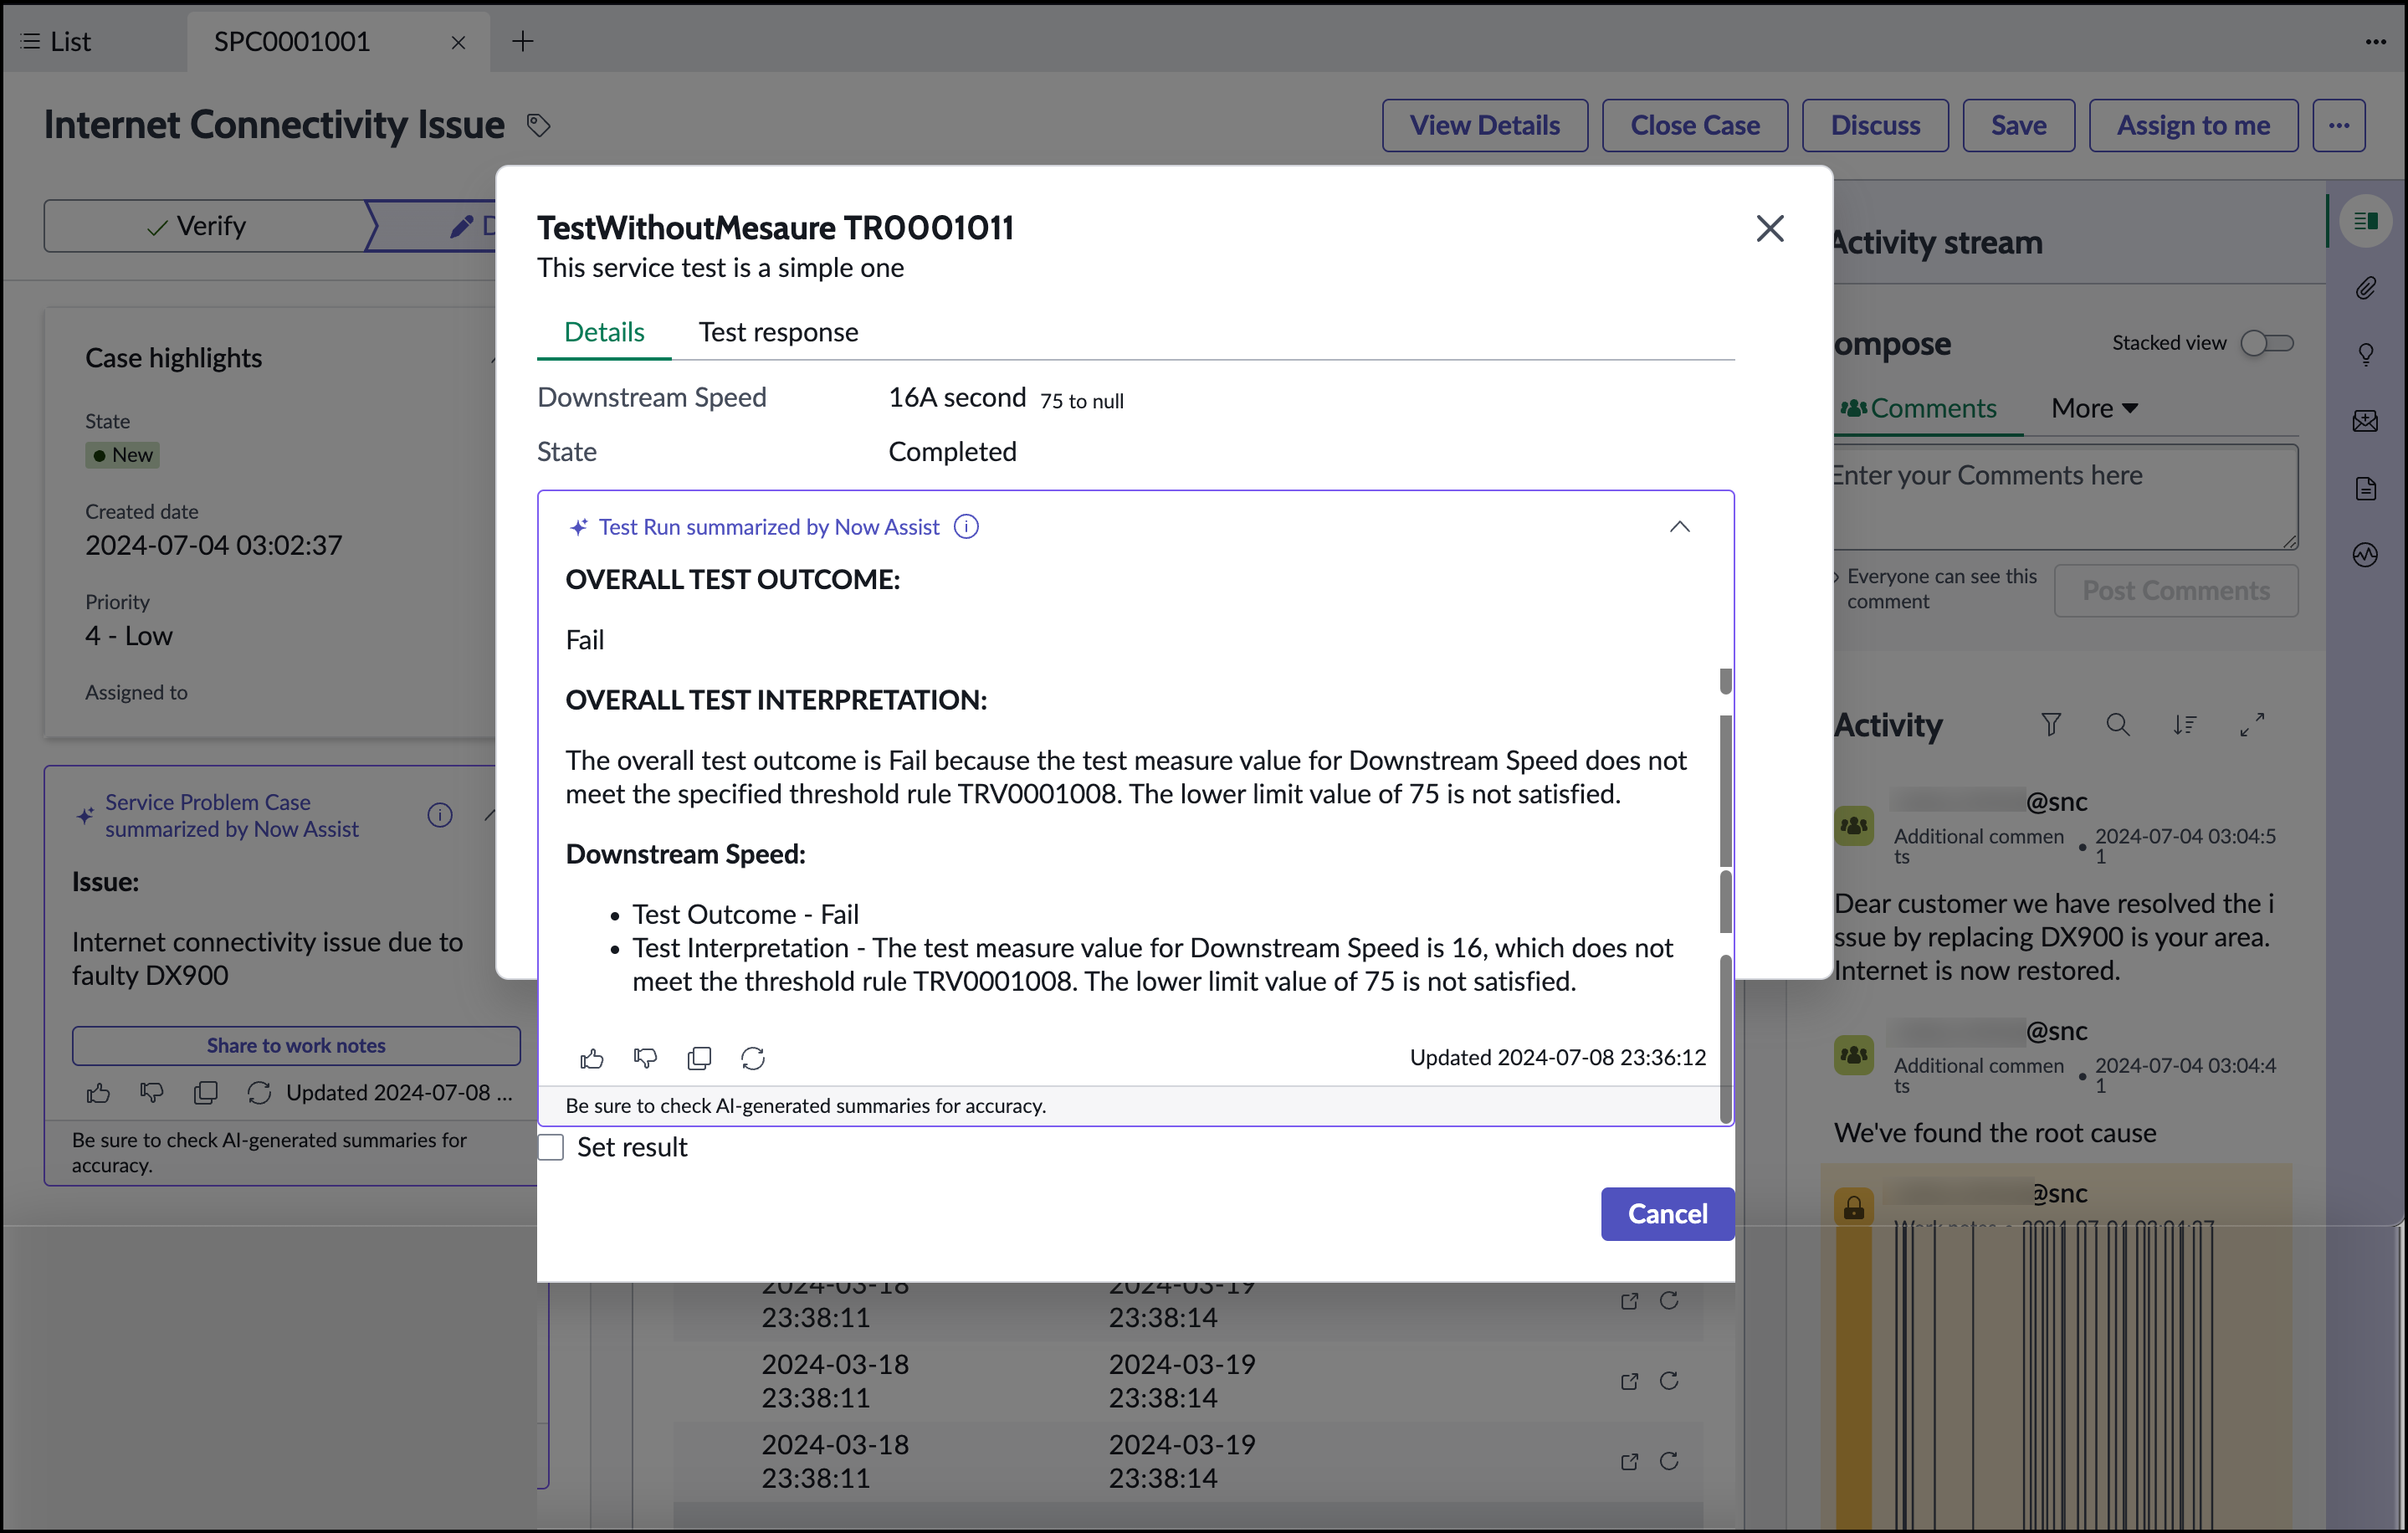Click the info icon beside Test Run summary
Image resolution: width=2408 pixels, height=1533 pixels.
(966, 527)
